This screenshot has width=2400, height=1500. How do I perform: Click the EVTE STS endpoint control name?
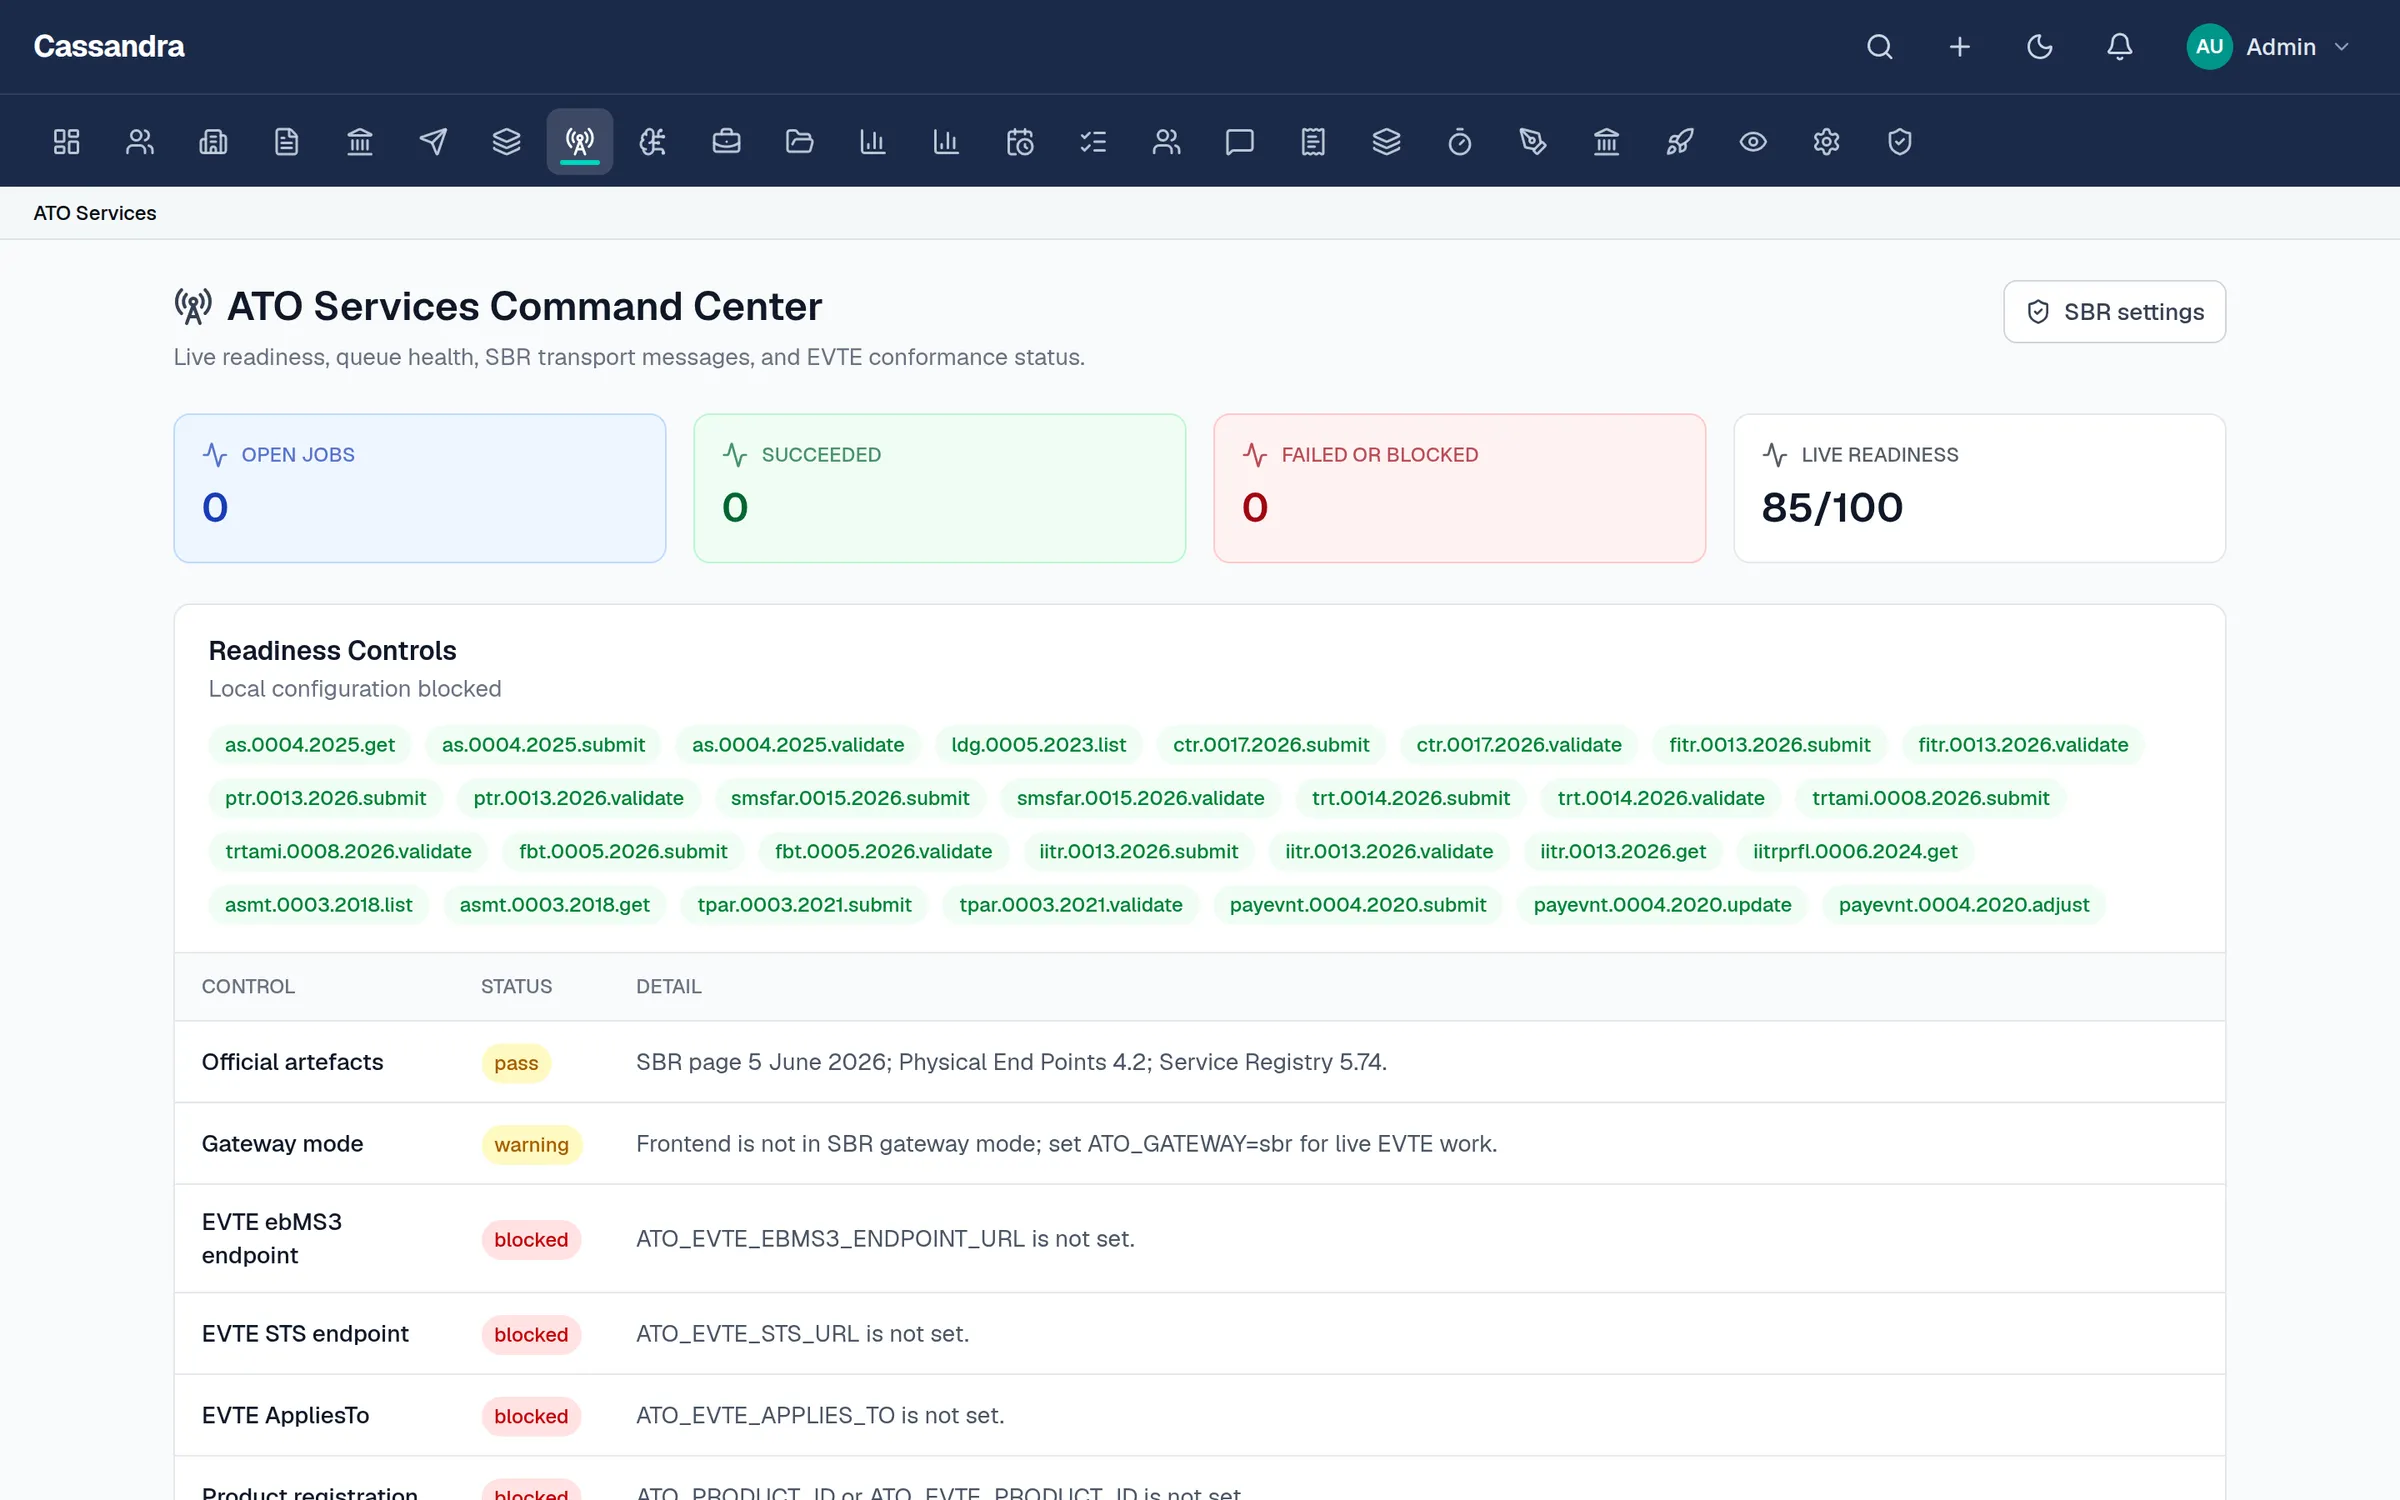(x=305, y=1334)
